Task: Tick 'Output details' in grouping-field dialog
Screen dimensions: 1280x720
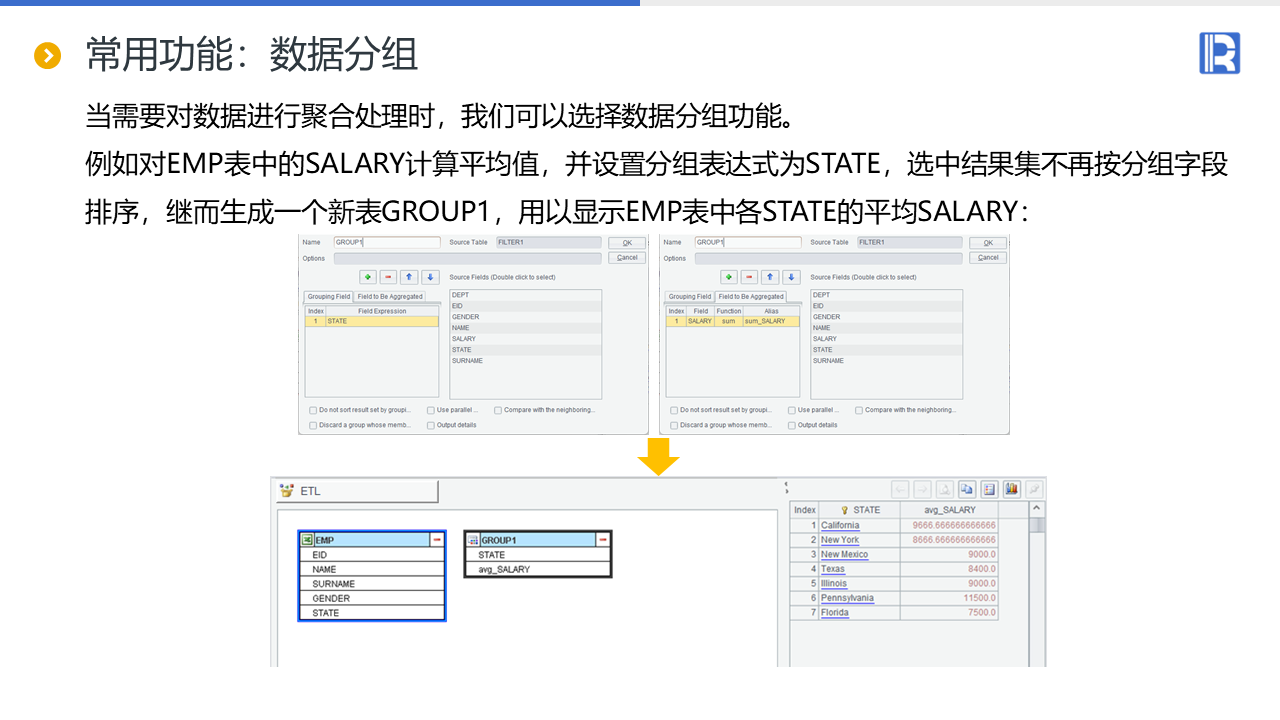Action: [x=431, y=425]
